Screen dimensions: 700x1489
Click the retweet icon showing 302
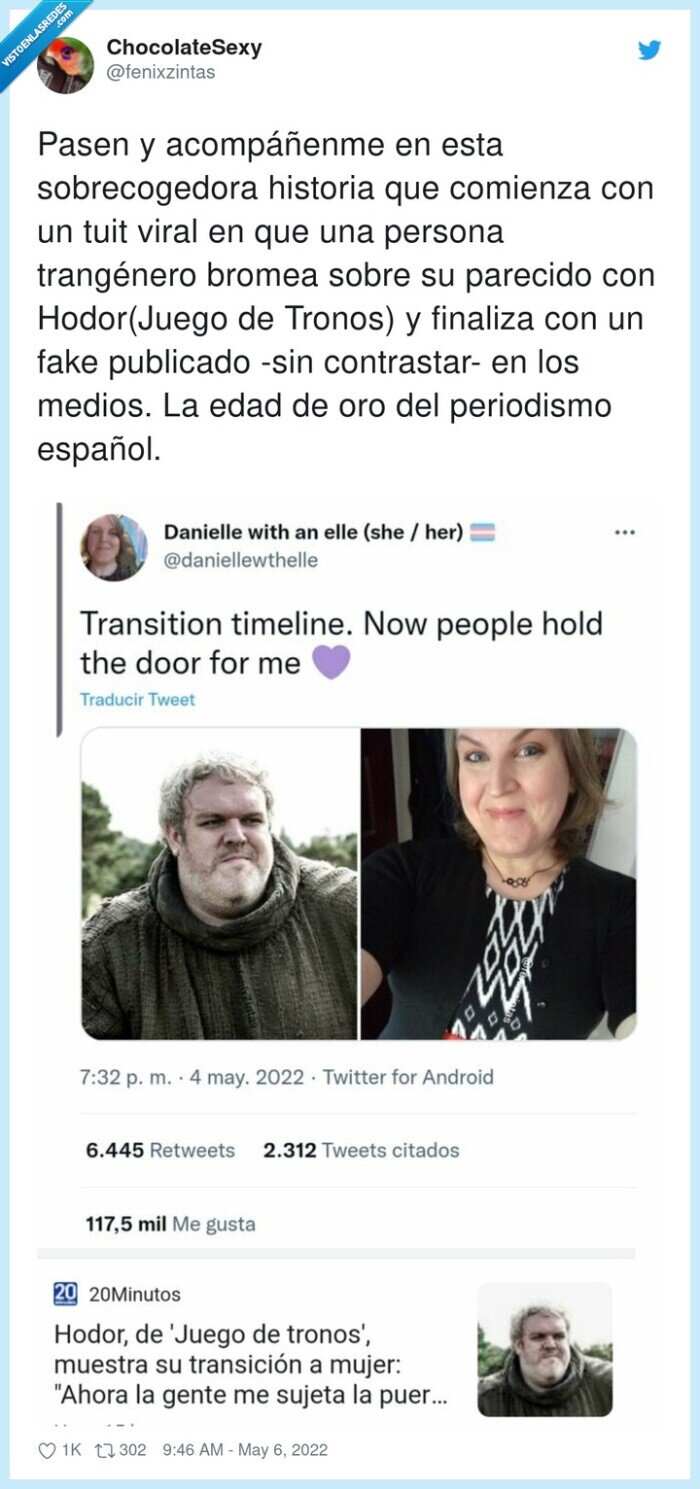[x=104, y=1450]
